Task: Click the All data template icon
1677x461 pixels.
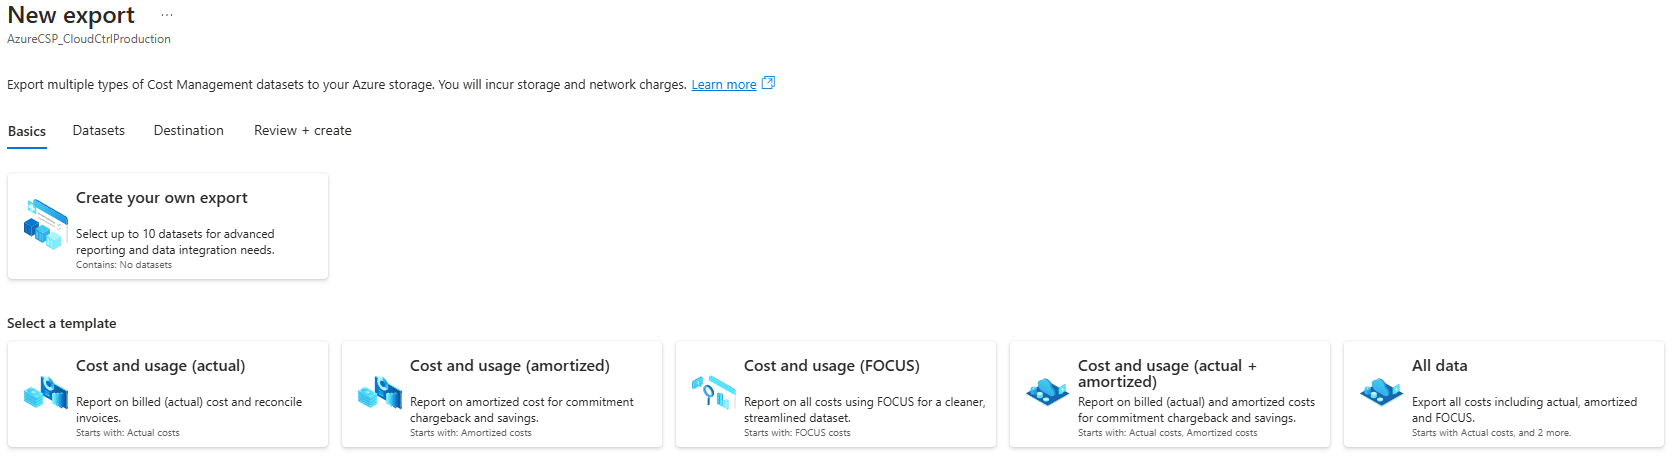Action: tap(1381, 392)
